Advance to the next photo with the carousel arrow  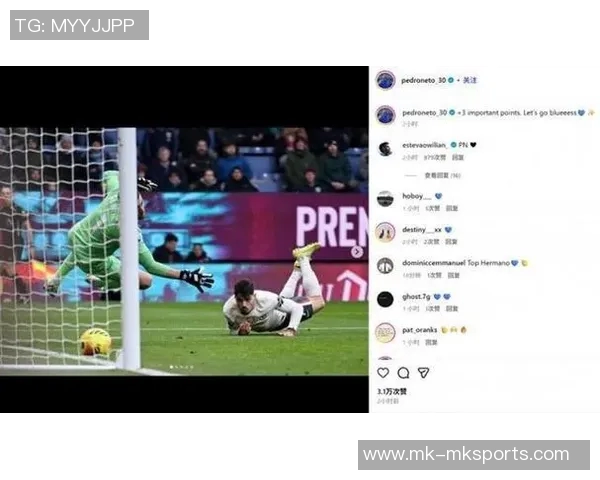click(x=357, y=251)
